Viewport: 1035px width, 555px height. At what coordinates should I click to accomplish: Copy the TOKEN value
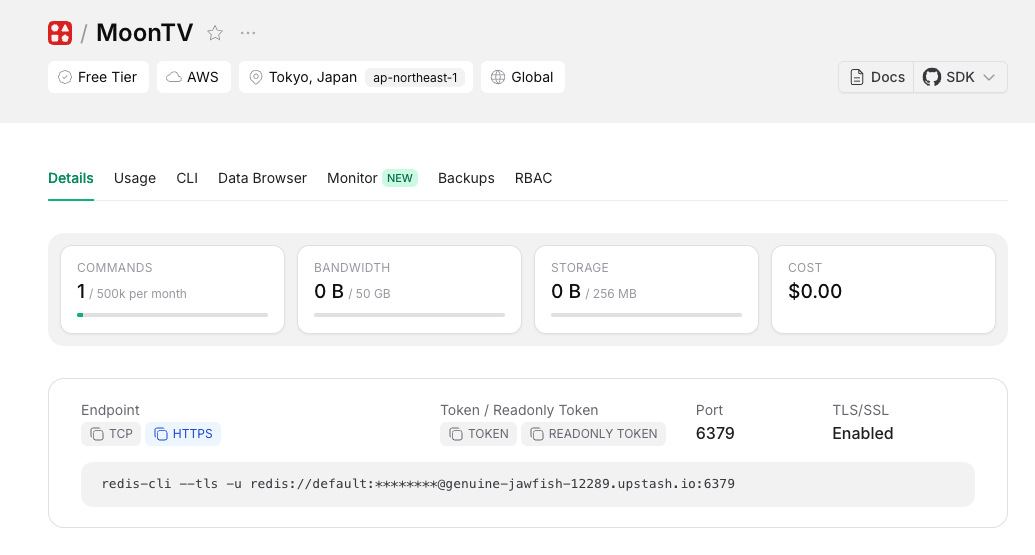tap(478, 434)
